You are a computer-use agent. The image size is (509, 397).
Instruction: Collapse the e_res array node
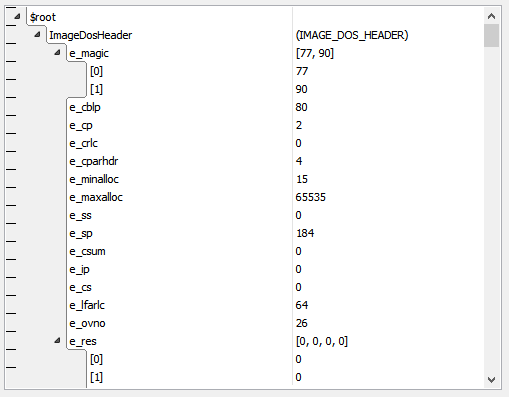pos(57,340)
